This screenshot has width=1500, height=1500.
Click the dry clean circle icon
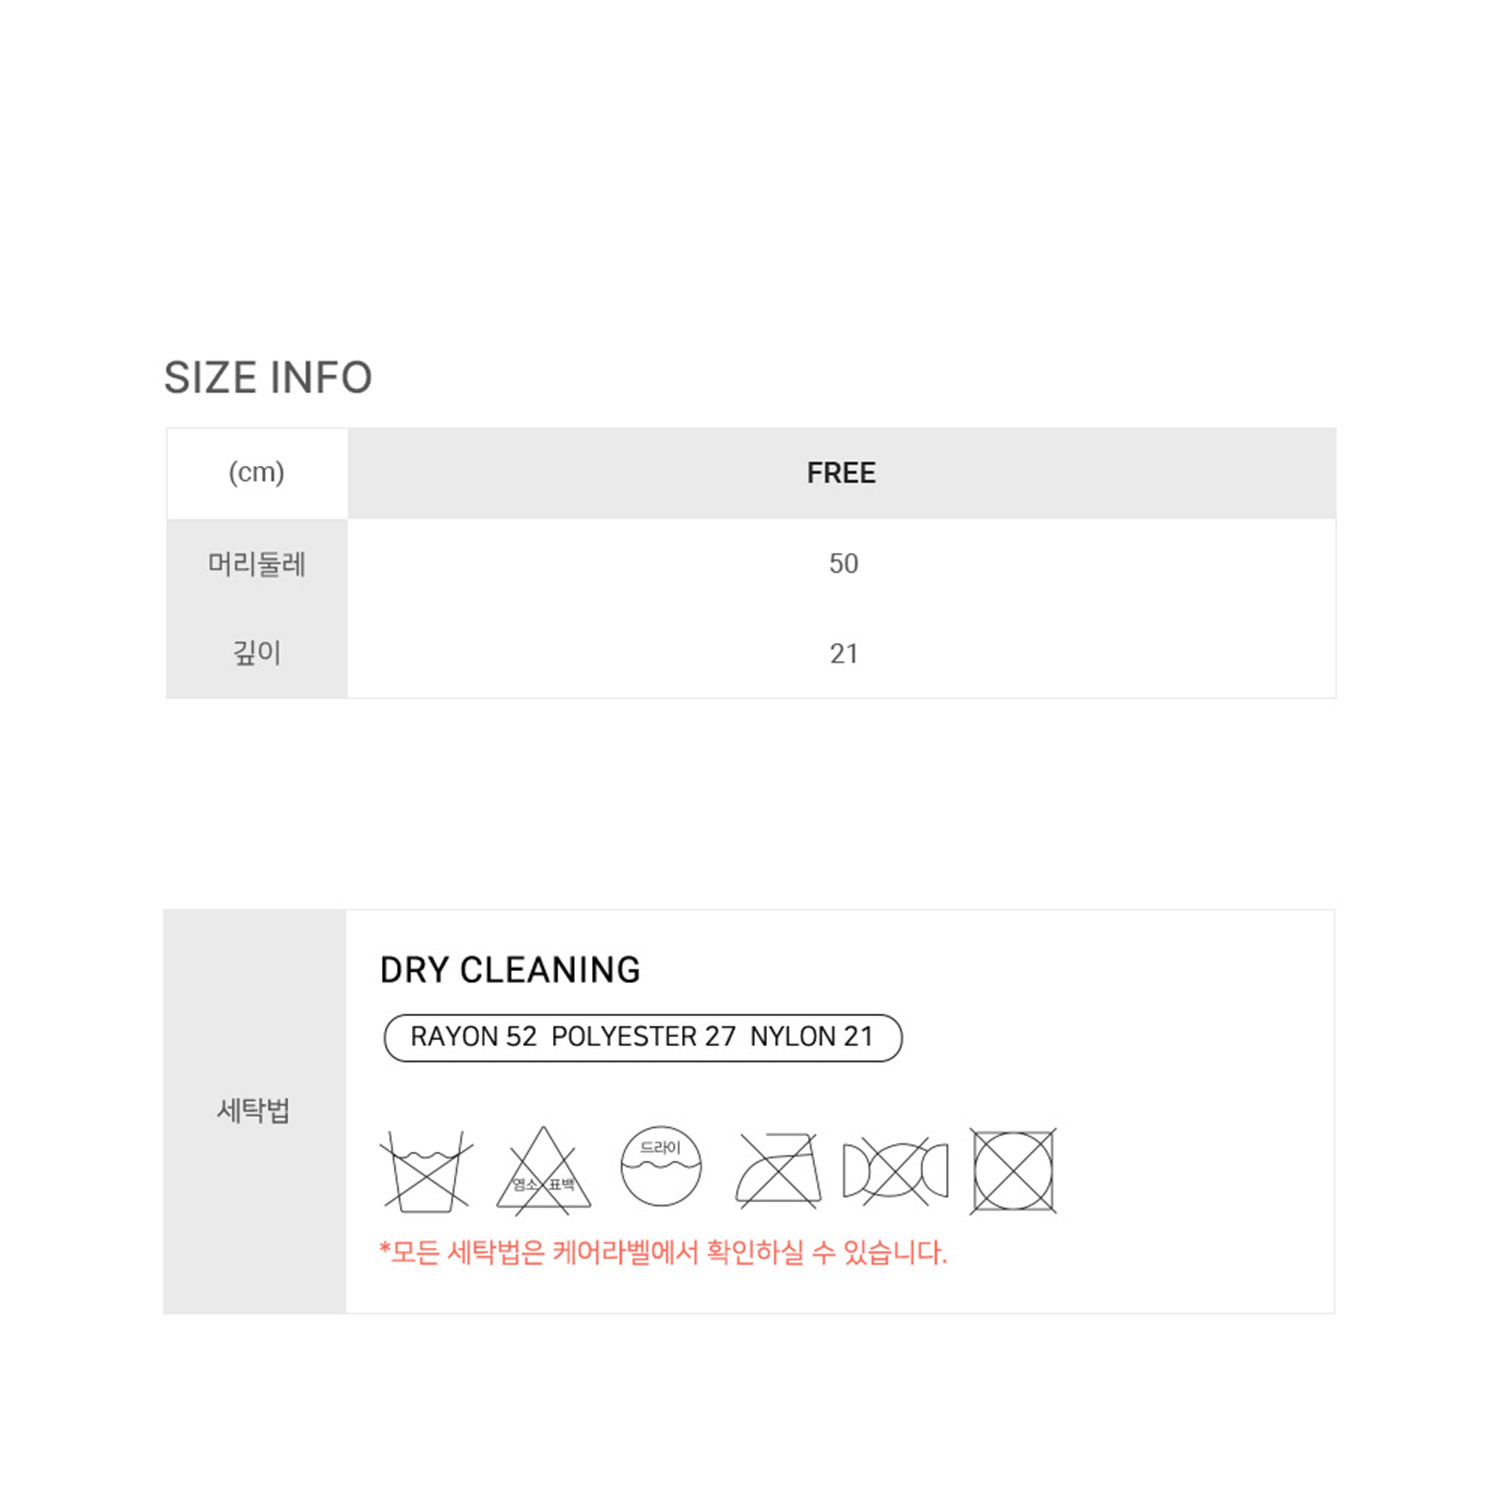(661, 1167)
